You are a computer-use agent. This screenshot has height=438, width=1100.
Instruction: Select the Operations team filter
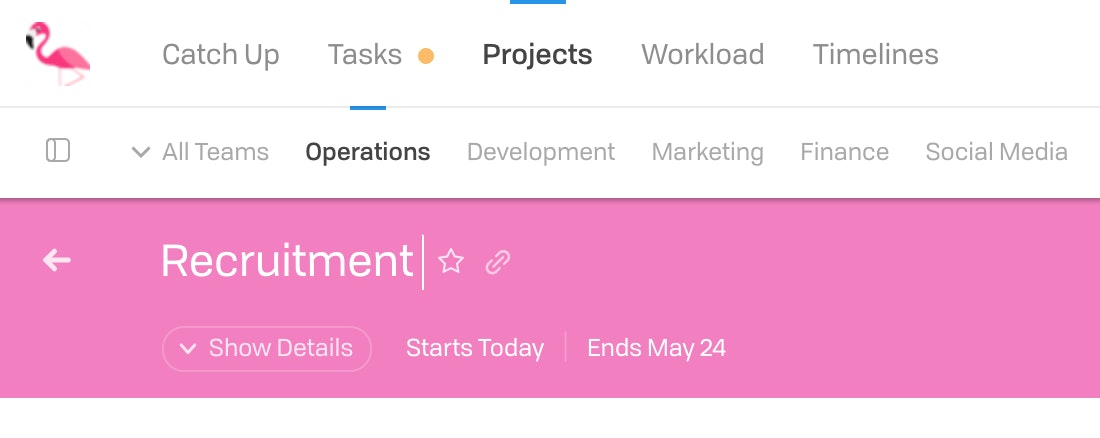click(368, 152)
